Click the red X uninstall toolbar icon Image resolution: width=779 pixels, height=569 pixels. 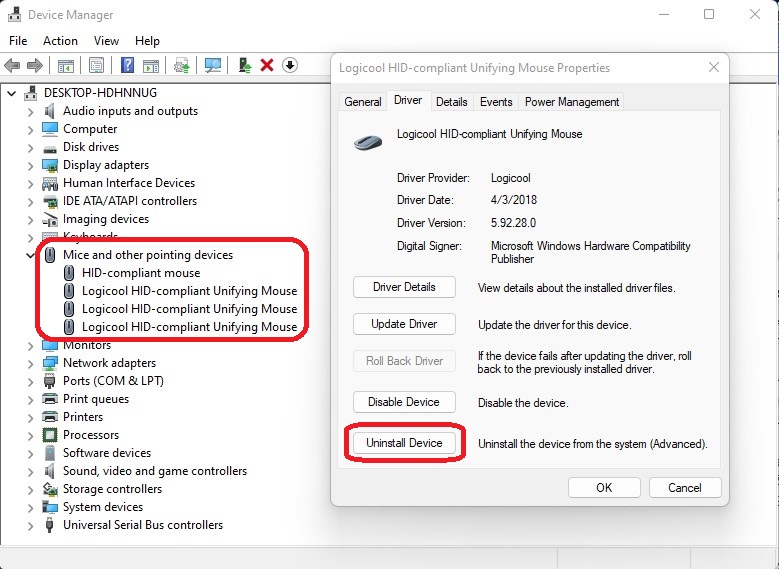click(267, 65)
